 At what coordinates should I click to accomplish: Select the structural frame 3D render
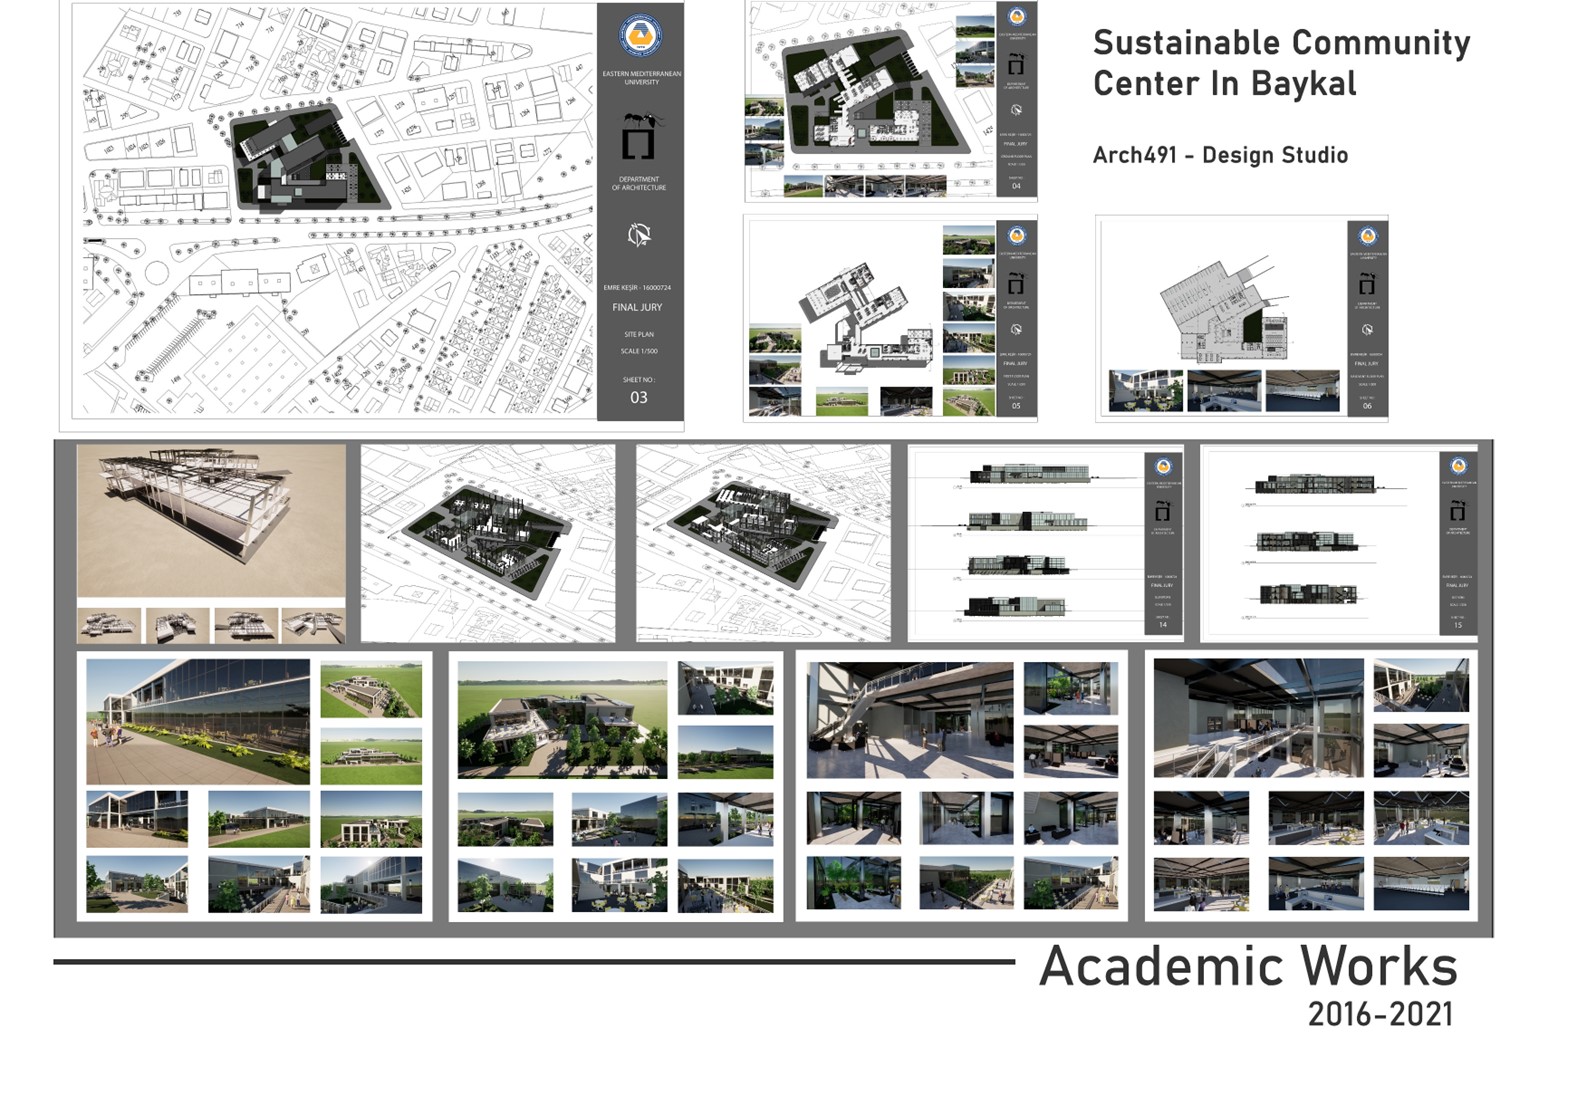coord(211,522)
